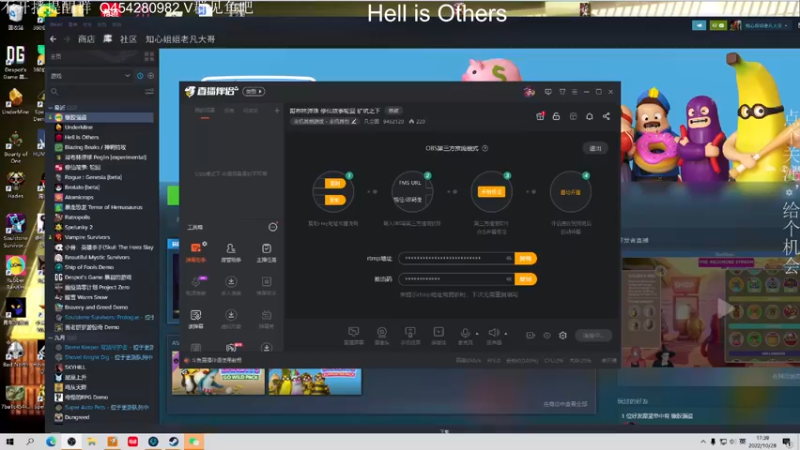Open the room manager assistant tool

231,252
